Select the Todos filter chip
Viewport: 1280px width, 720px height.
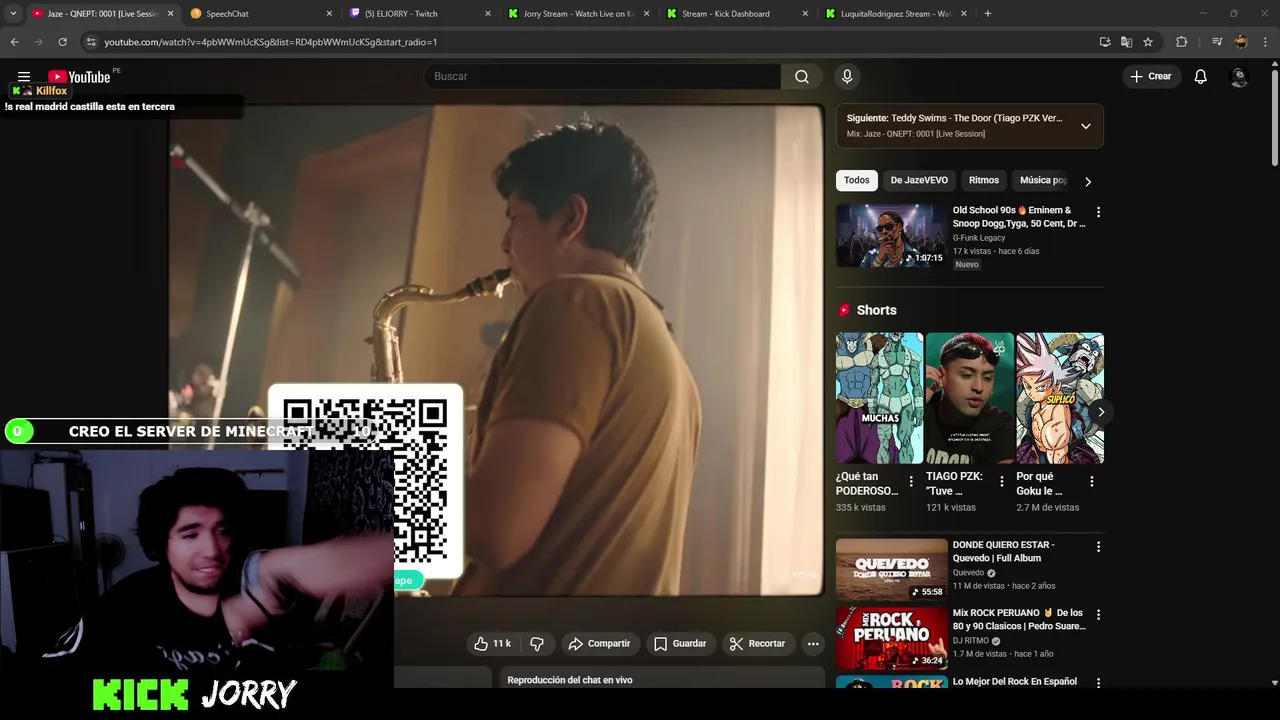[857, 180]
